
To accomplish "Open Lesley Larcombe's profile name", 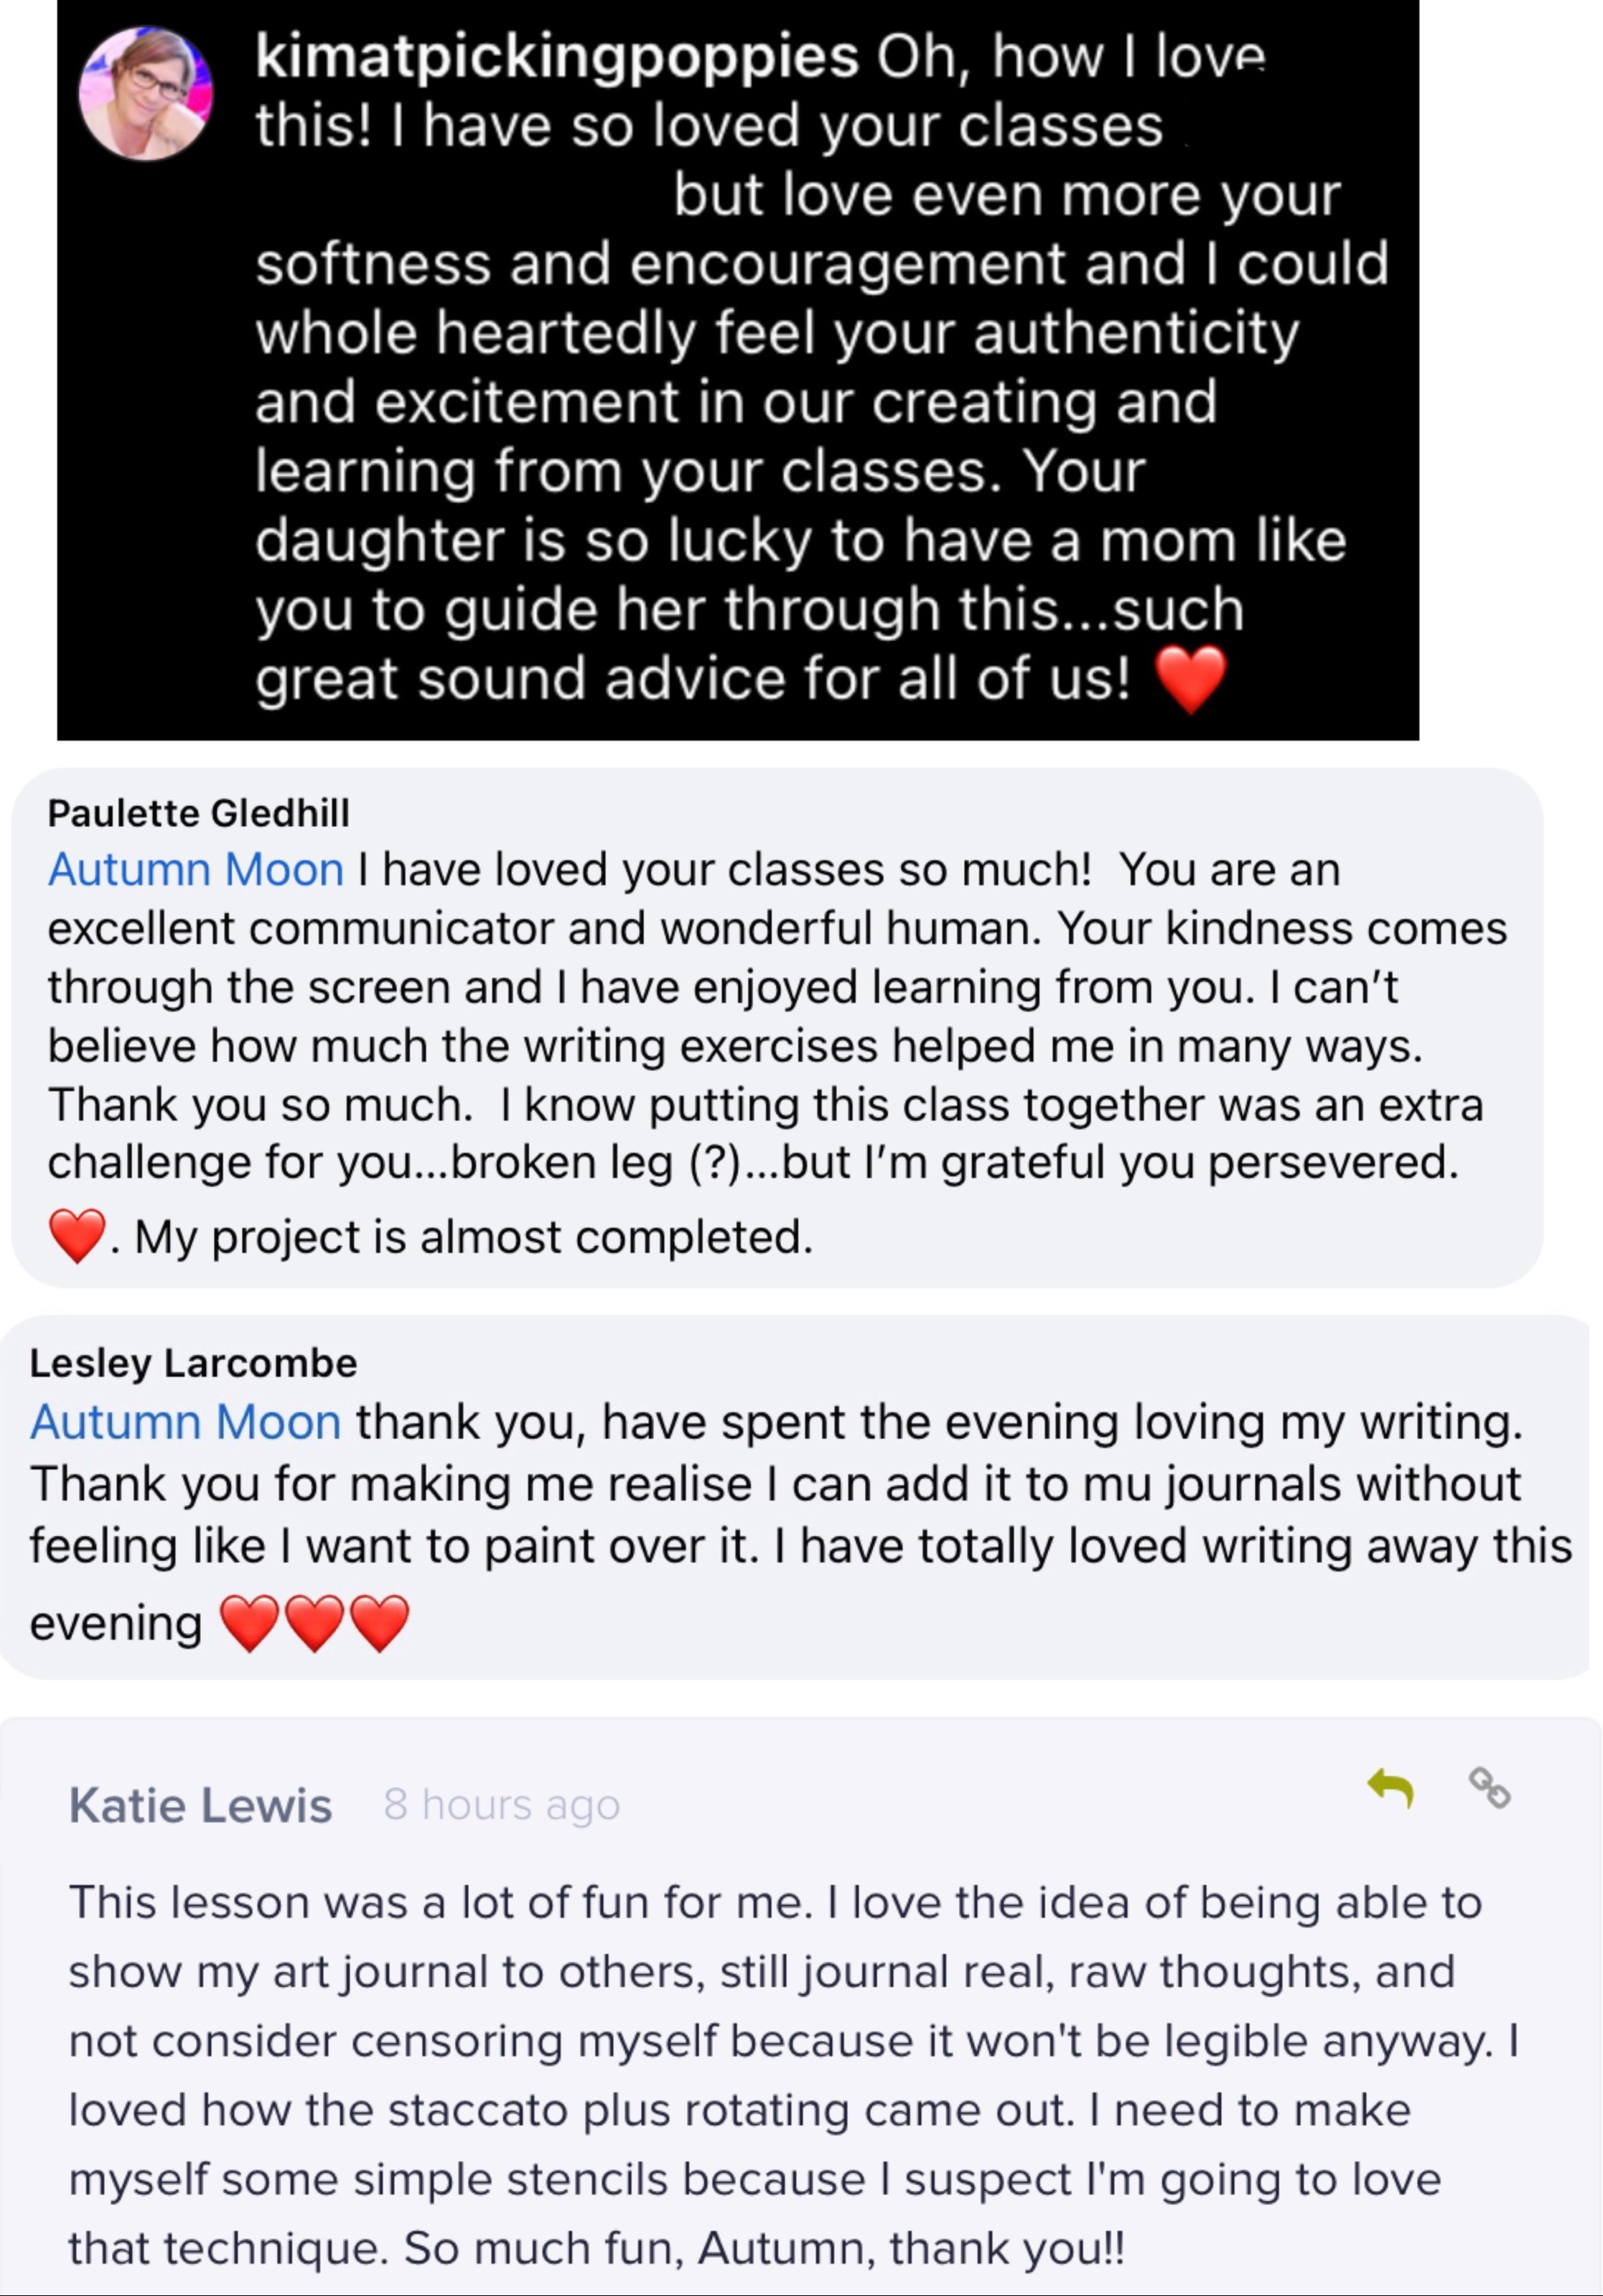I will 193,1363.
